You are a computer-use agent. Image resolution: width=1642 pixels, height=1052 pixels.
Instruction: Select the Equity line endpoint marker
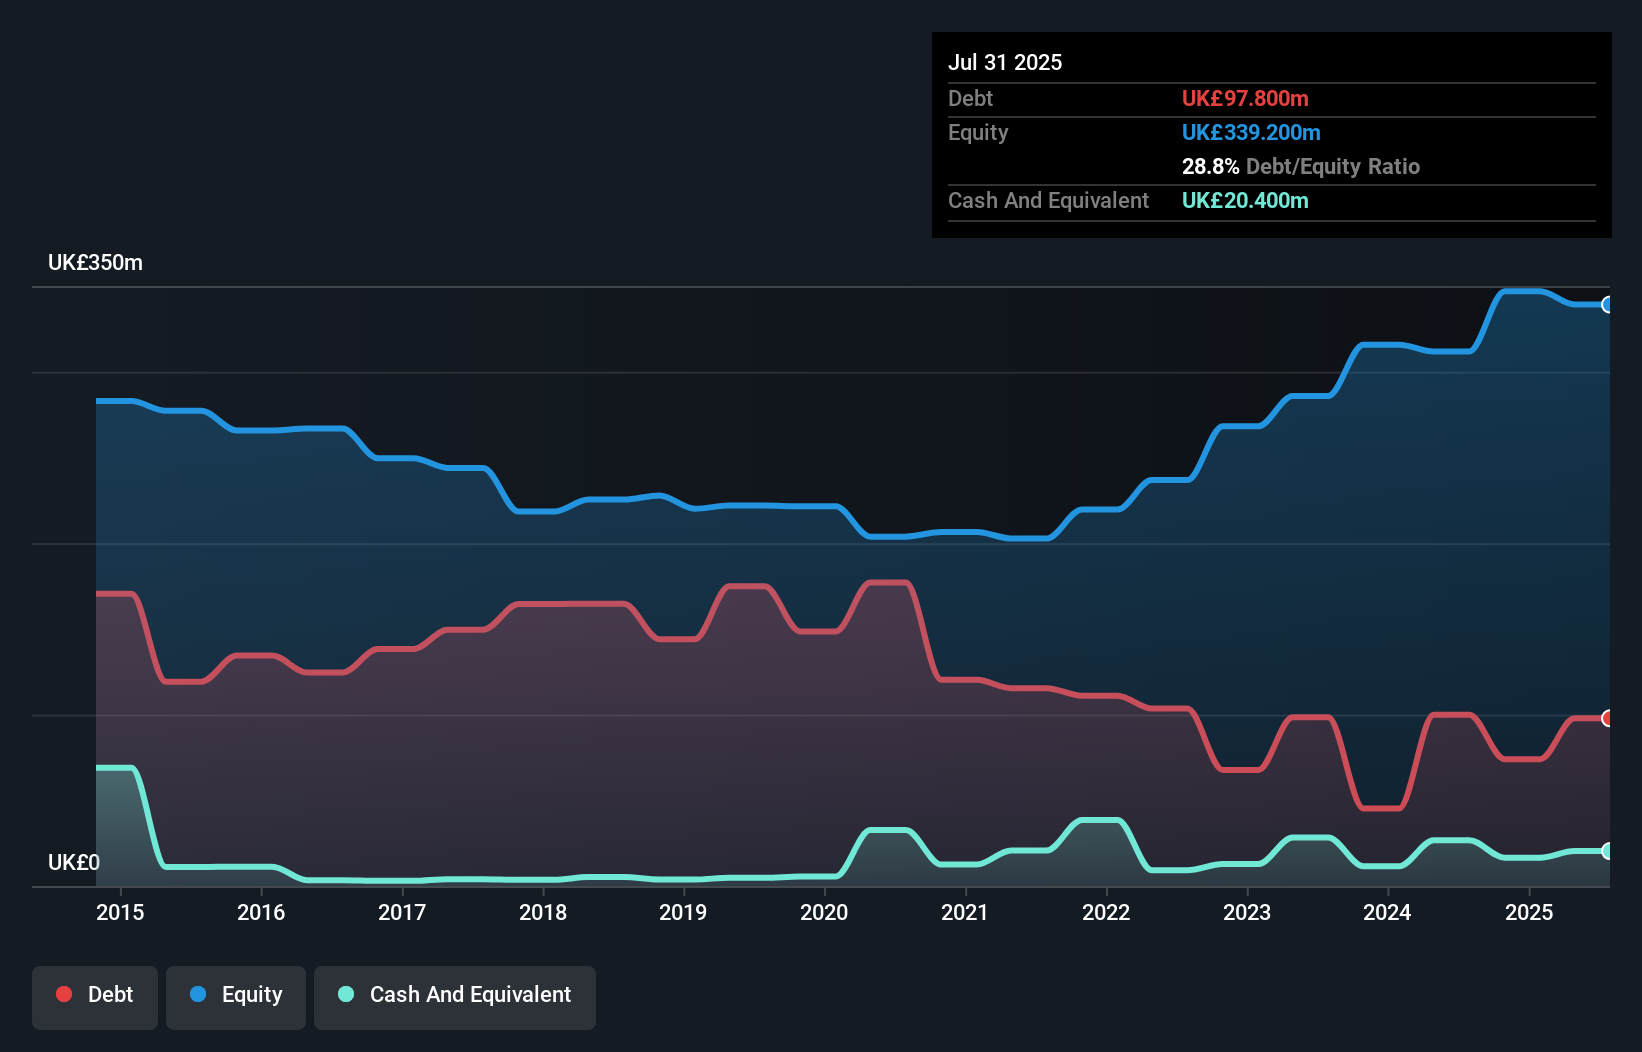coord(1607,305)
